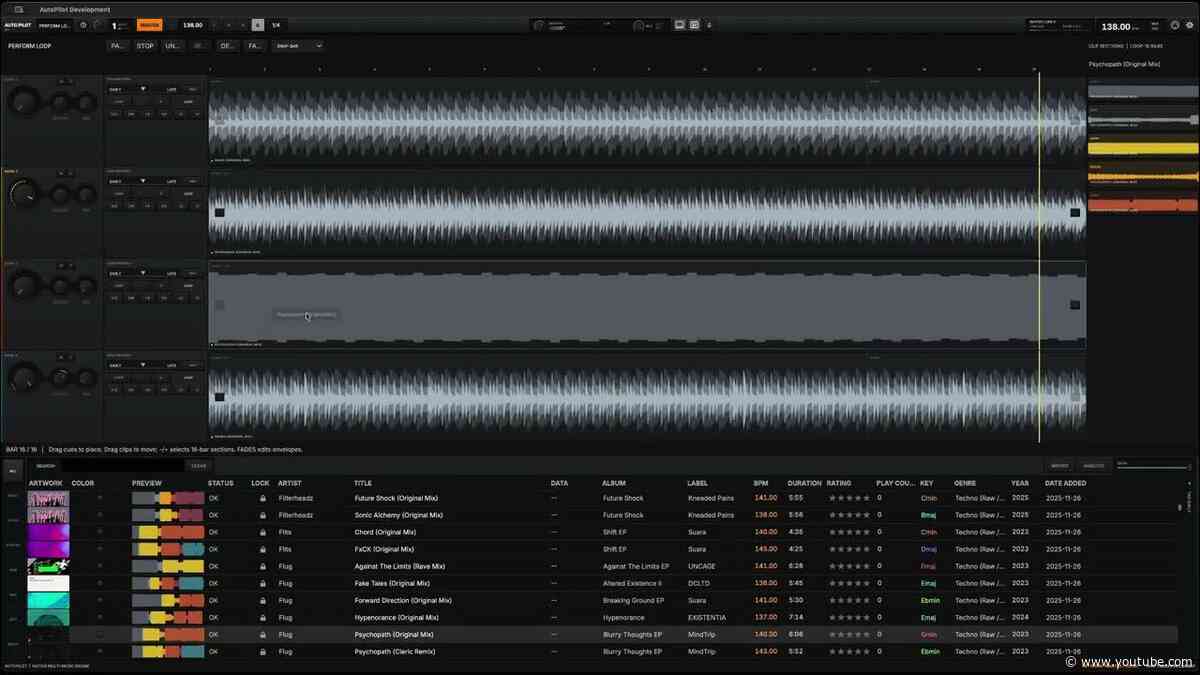Click the gear icon next to Perform Loop selector
The width and height of the screenshot is (1200, 675).
point(83,25)
